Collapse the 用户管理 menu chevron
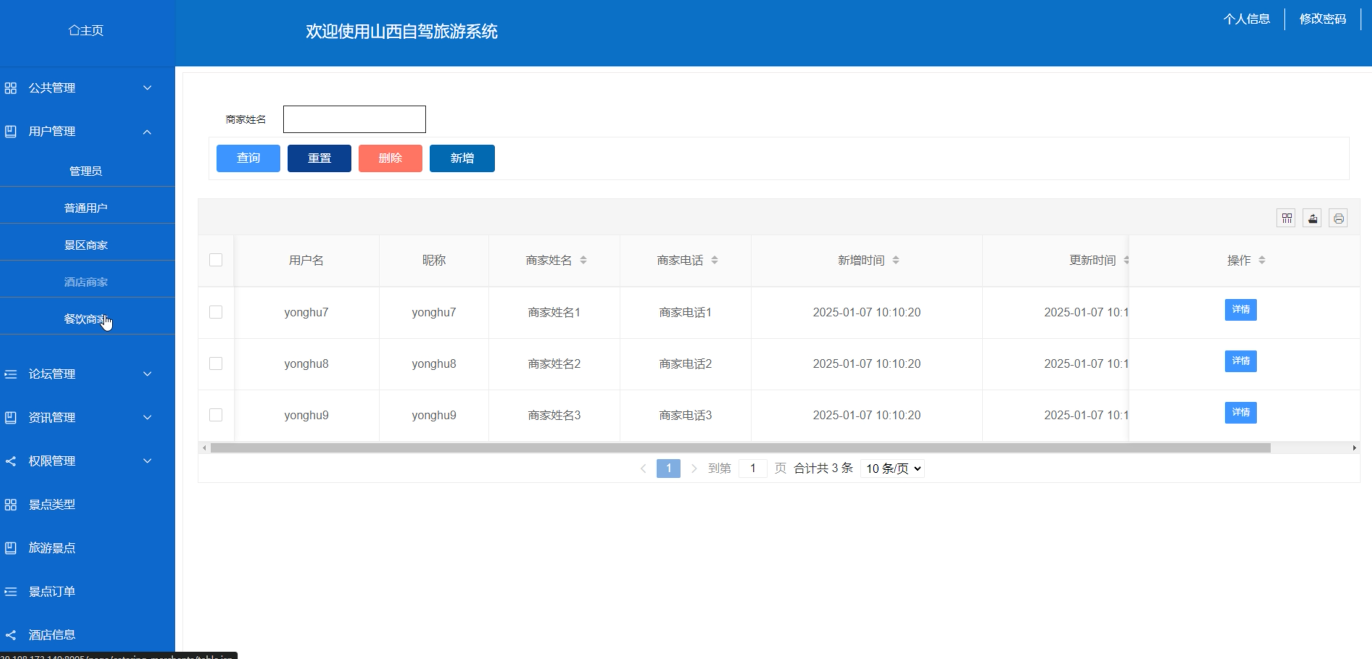1372x659 pixels. pyautogui.click(x=147, y=131)
